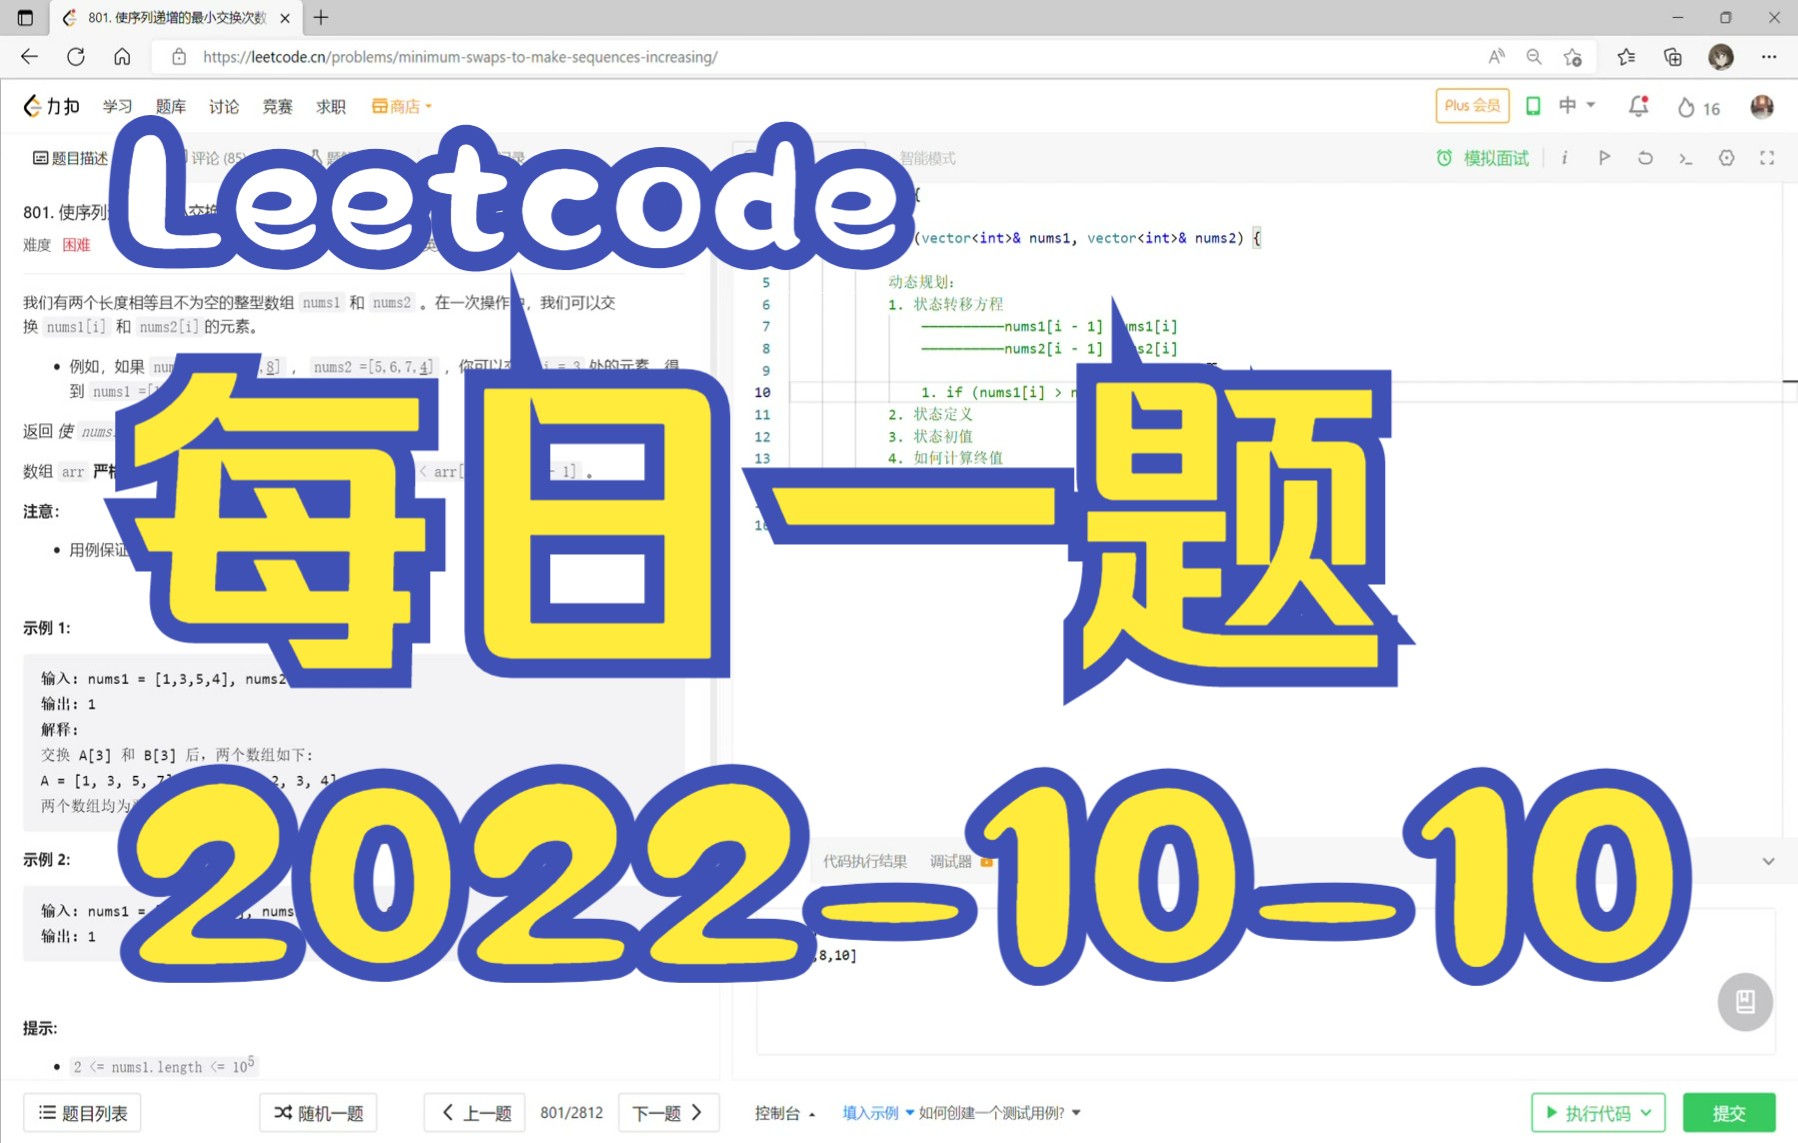Click the editor run triangle icon
This screenshot has height=1143, width=1798.
[1604, 158]
